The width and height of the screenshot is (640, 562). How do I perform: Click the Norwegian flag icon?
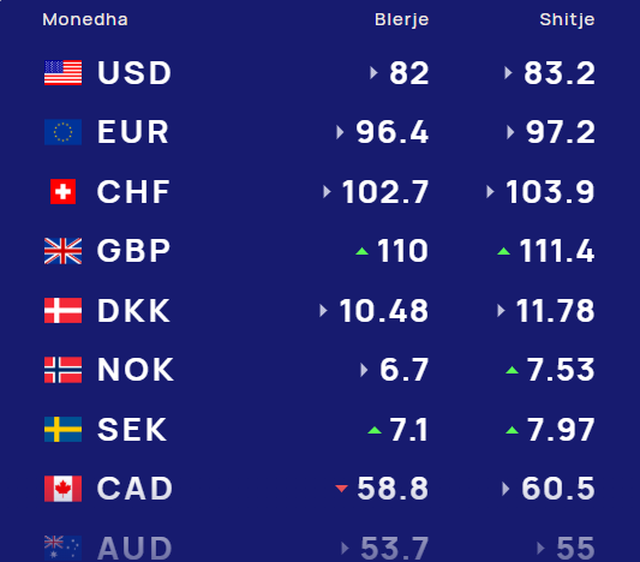click(x=62, y=370)
